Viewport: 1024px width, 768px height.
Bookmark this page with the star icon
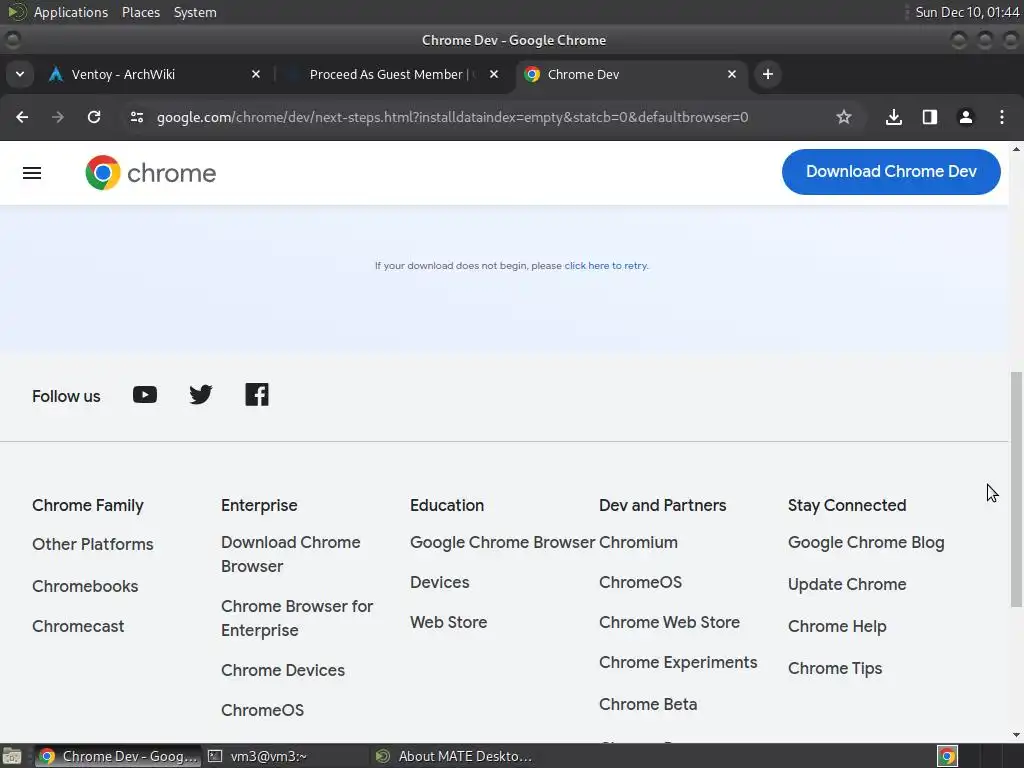(x=844, y=117)
